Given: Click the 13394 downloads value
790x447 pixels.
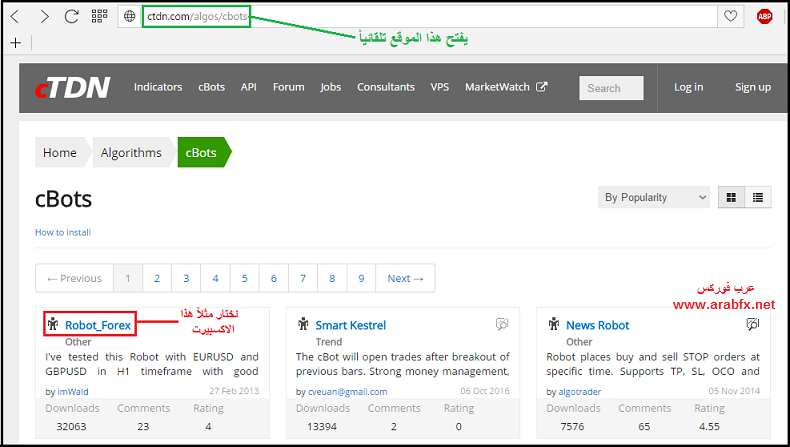Looking at the screenshot, I should [322, 426].
